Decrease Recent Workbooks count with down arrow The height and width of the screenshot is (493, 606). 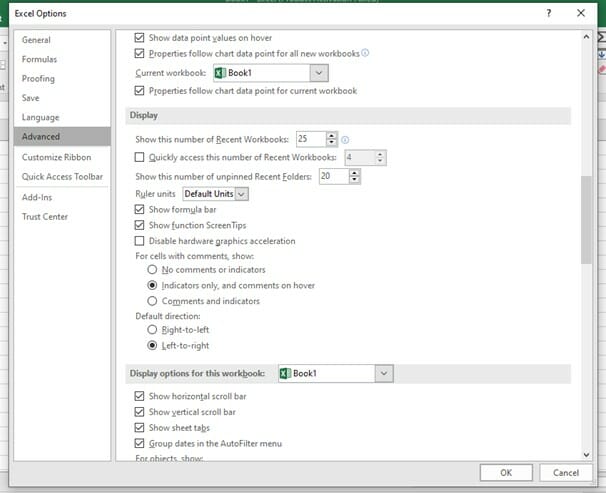331,143
